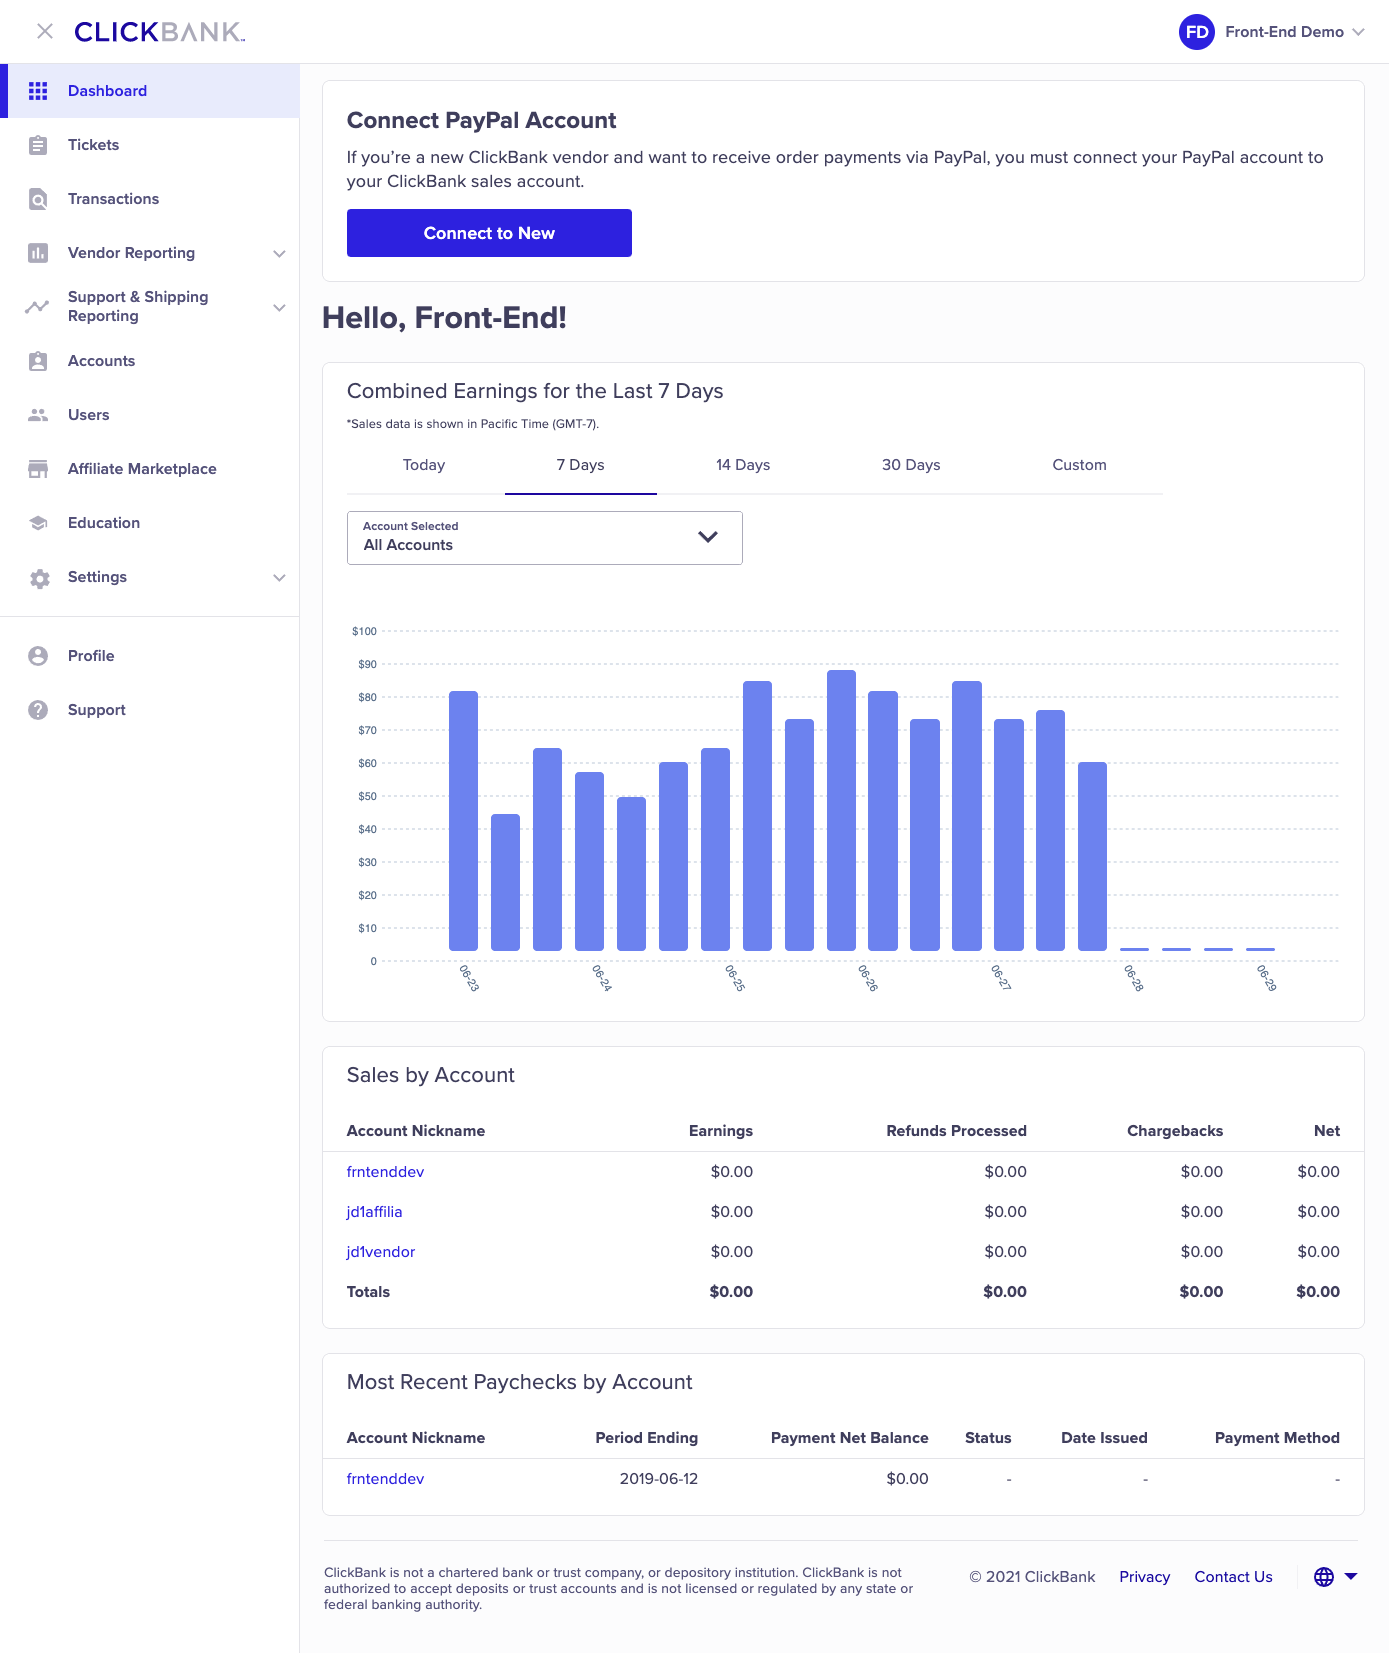Click the Affiliate Marketplace storefront icon

click(38, 469)
